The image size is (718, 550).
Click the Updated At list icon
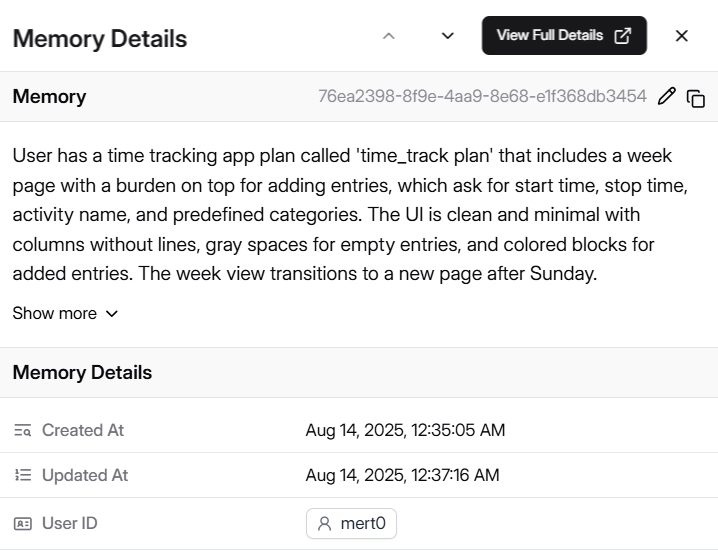point(22,475)
